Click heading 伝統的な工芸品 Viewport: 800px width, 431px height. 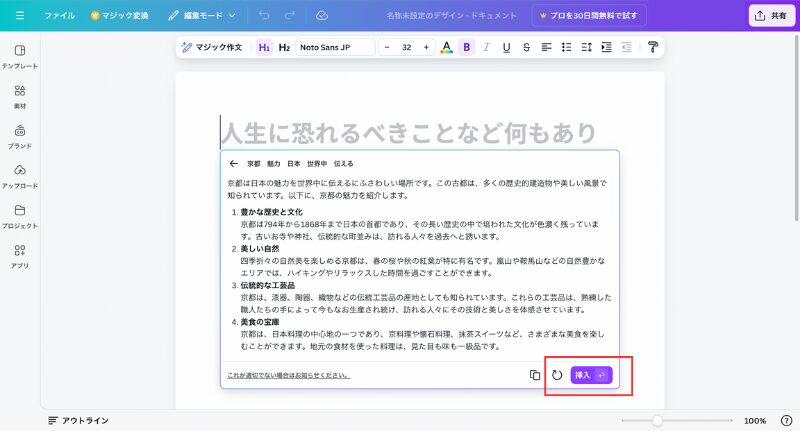coord(267,285)
